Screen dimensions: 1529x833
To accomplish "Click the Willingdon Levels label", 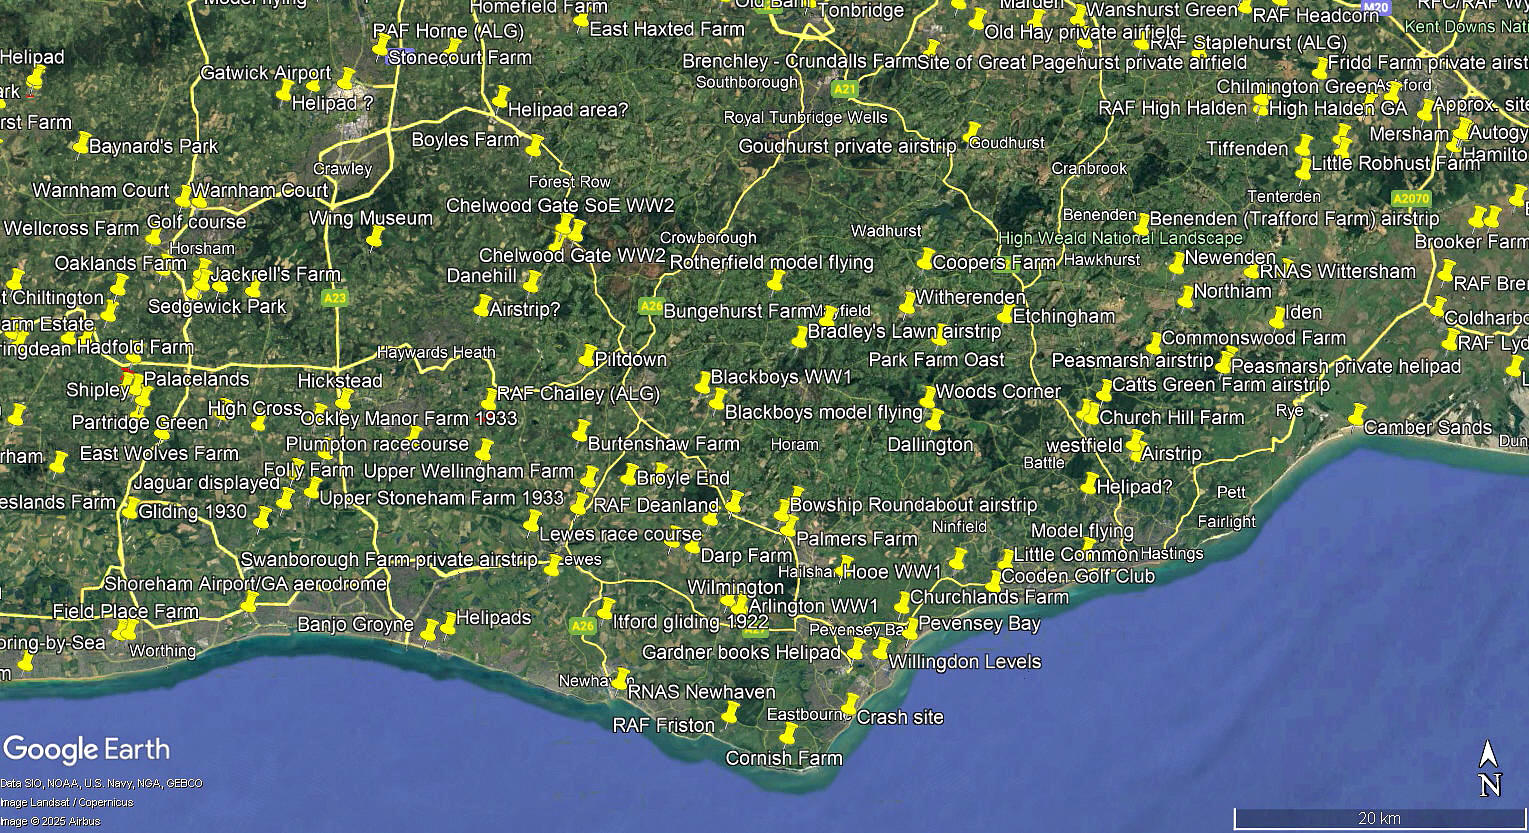I will (x=965, y=662).
